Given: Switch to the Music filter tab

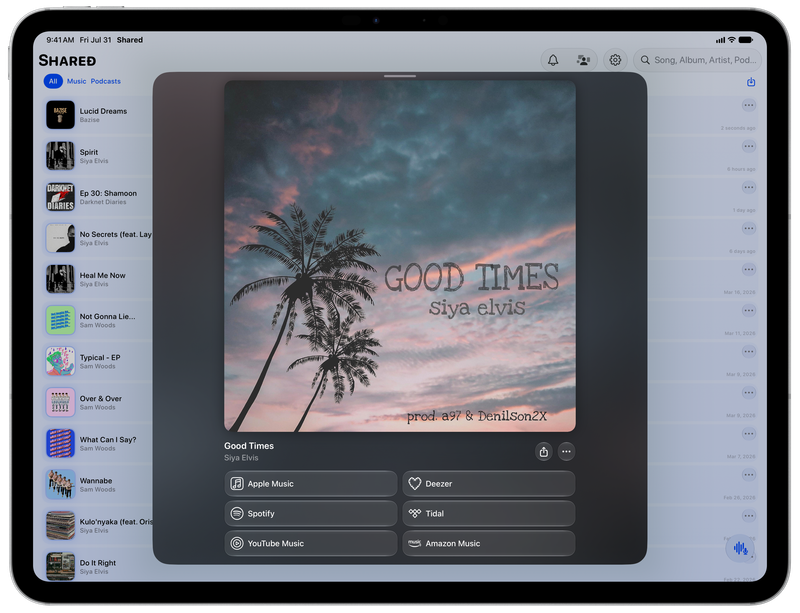Looking at the screenshot, I should click(77, 81).
